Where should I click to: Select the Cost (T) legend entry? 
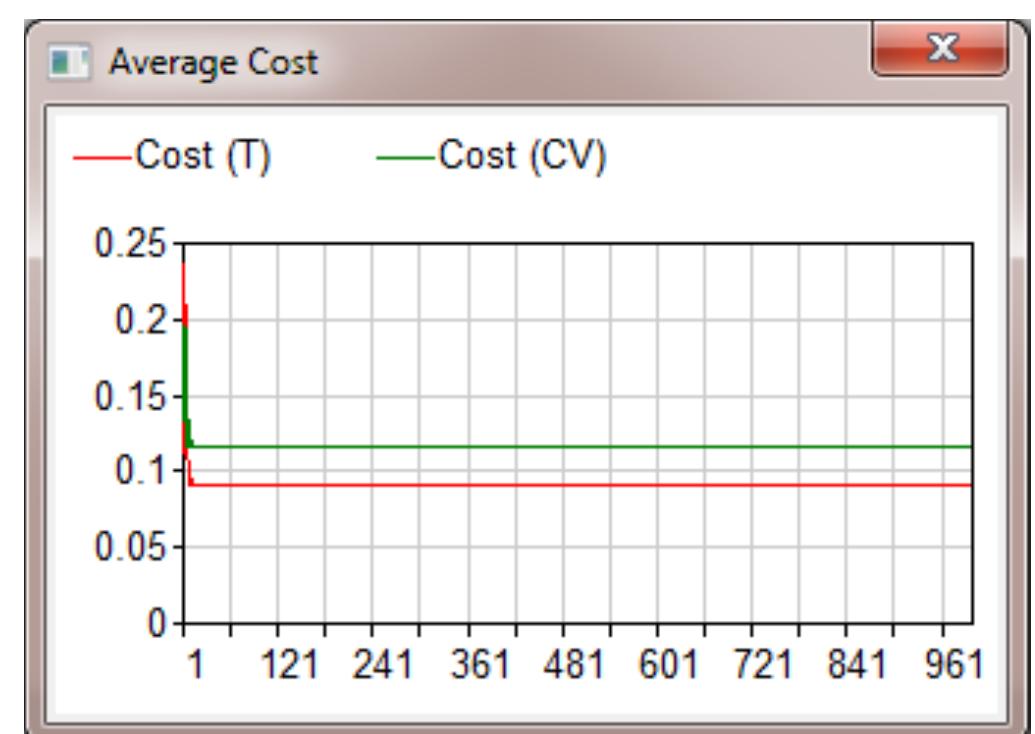pyautogui.click(x=172, y=156)
